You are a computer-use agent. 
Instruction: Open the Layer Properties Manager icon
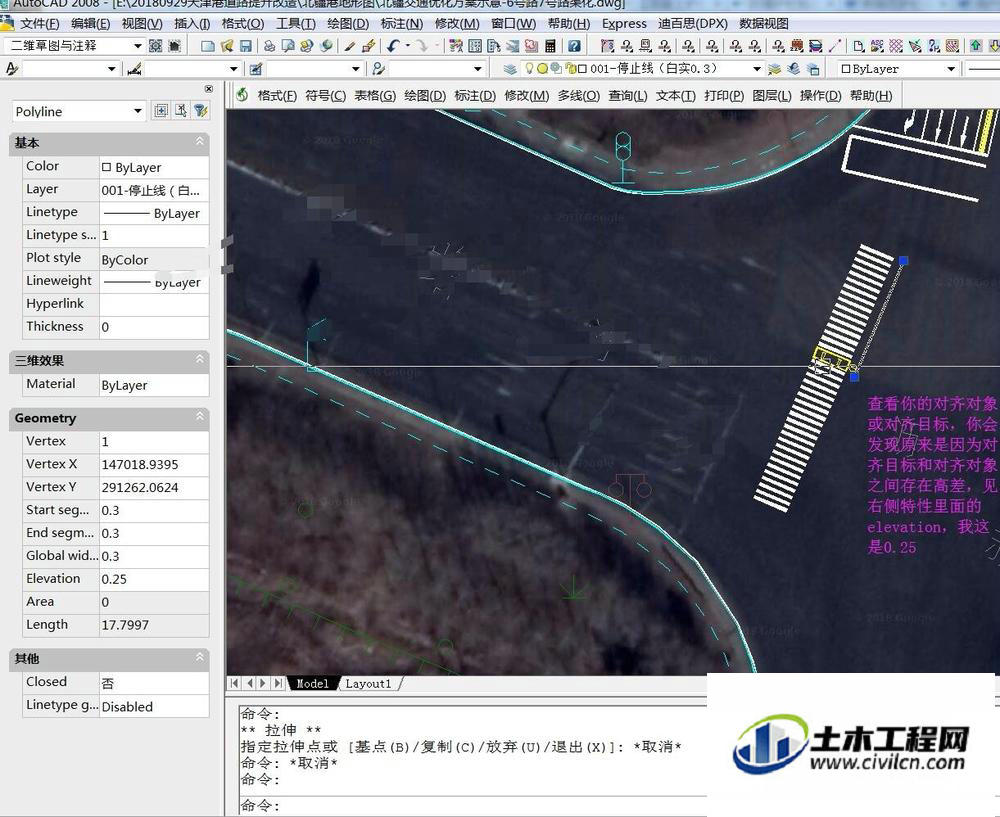pyautogui.click(x=509, y=69)
